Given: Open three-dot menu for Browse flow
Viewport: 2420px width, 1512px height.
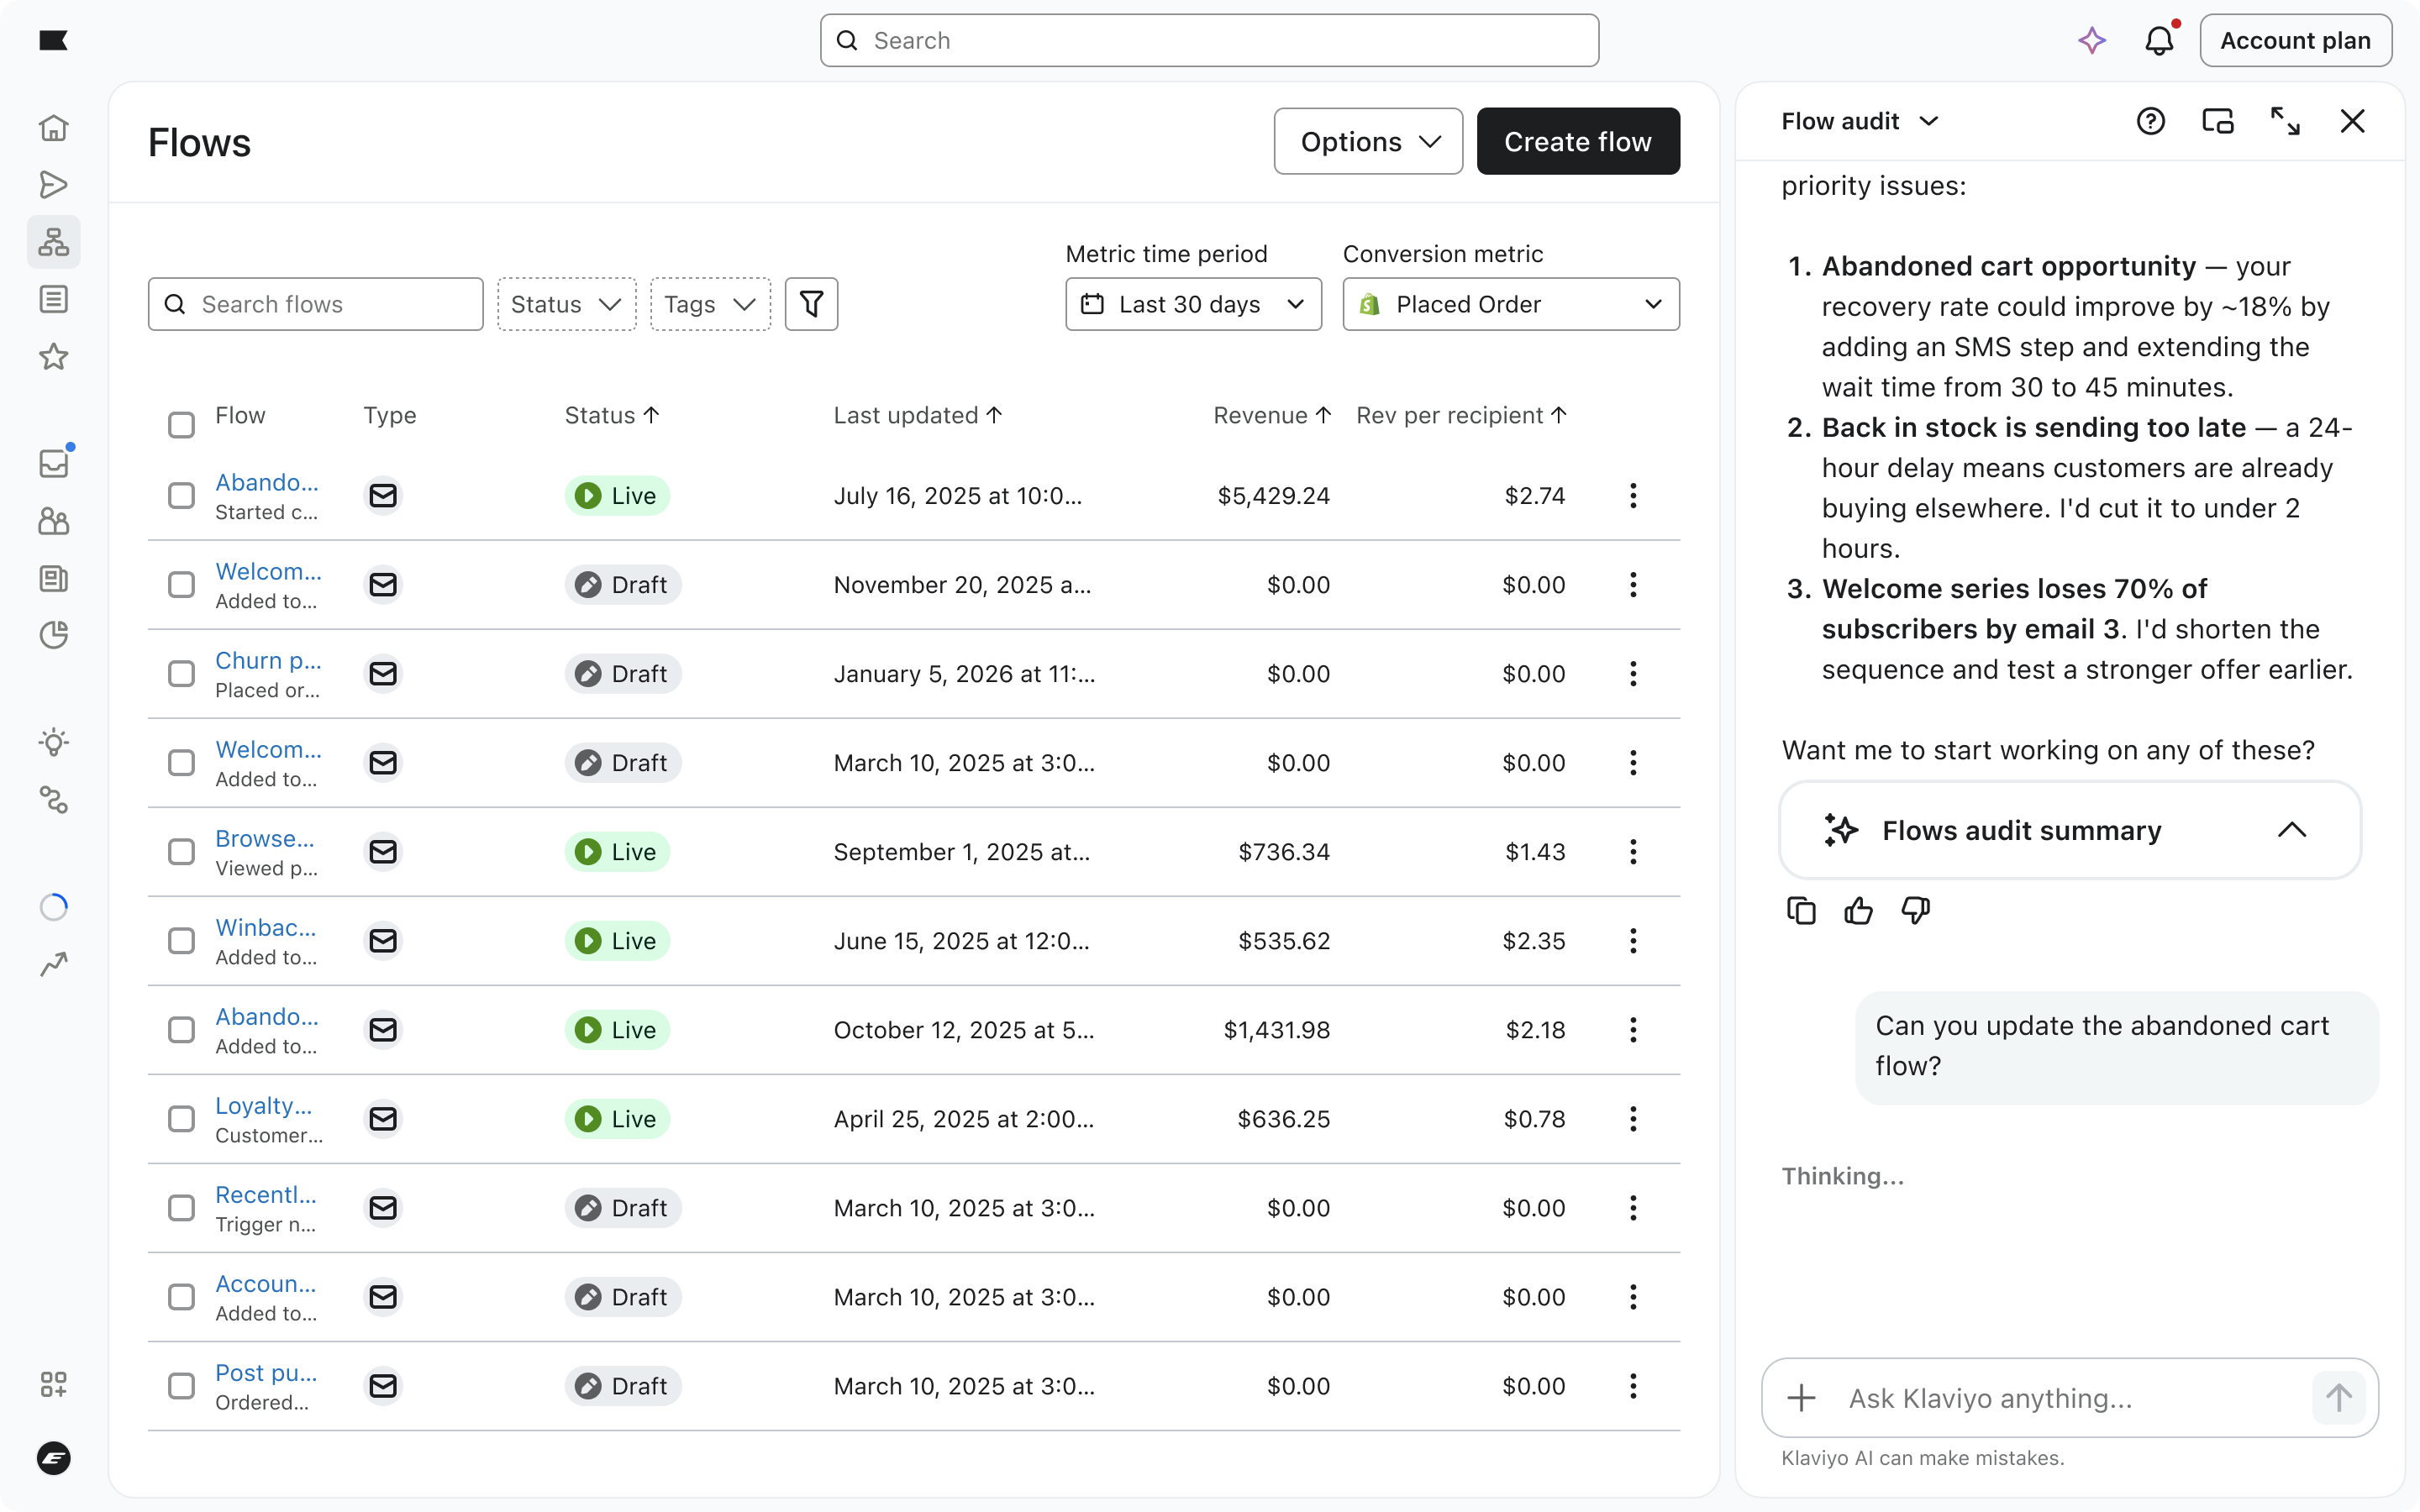Looking at the screenshot, I should click(x=1632, y=852).
